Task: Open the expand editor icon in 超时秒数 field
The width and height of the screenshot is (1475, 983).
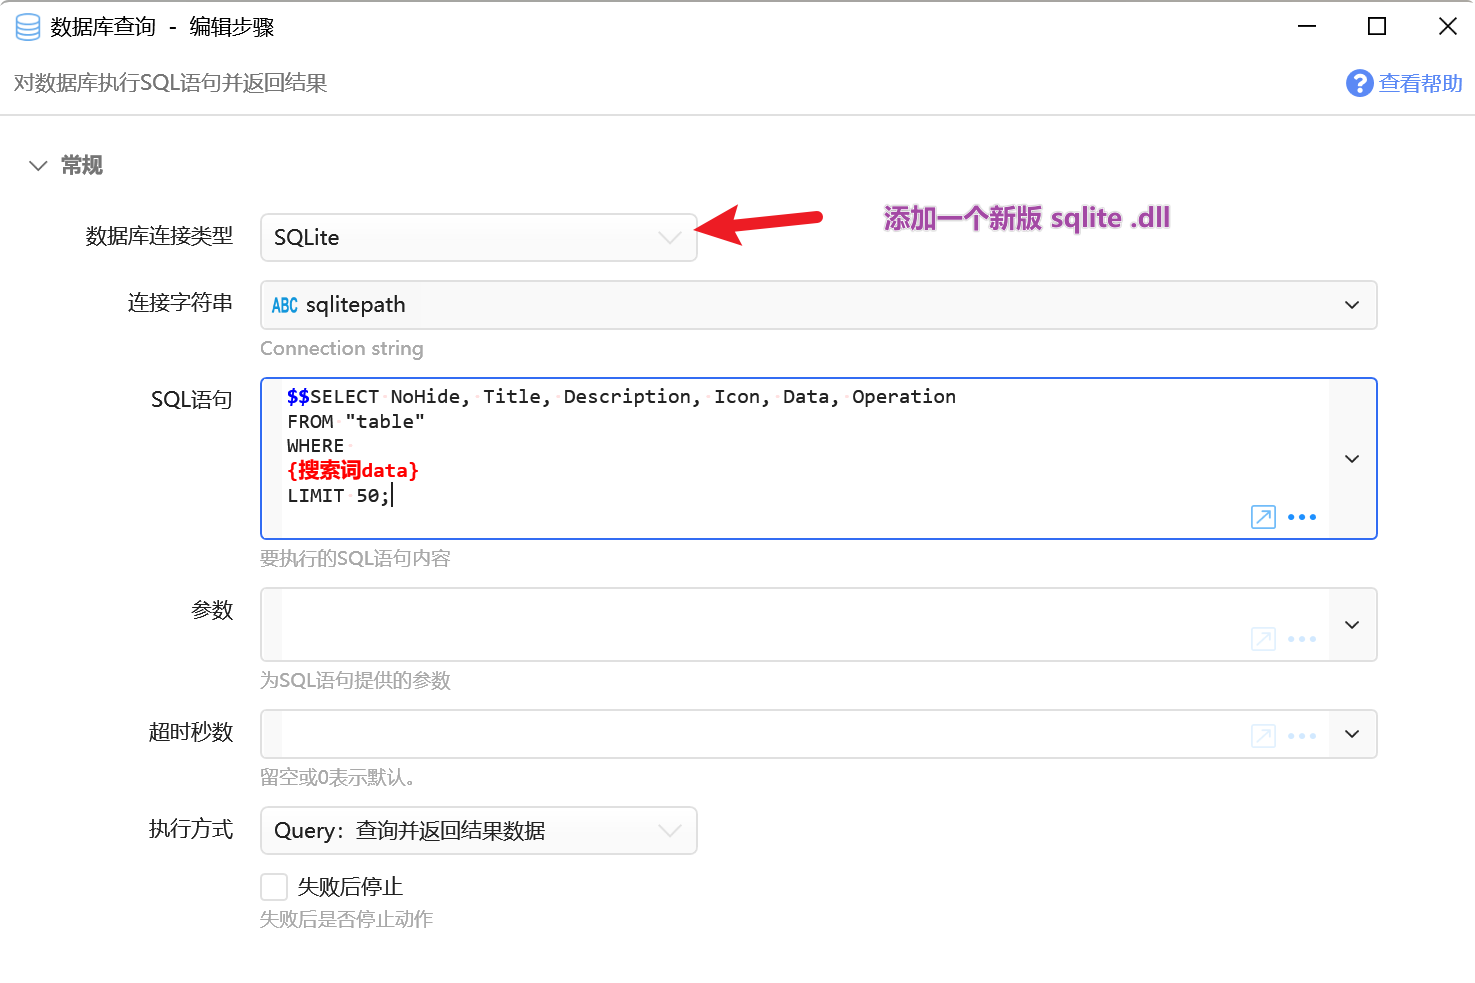Action: pos(1263,736)
